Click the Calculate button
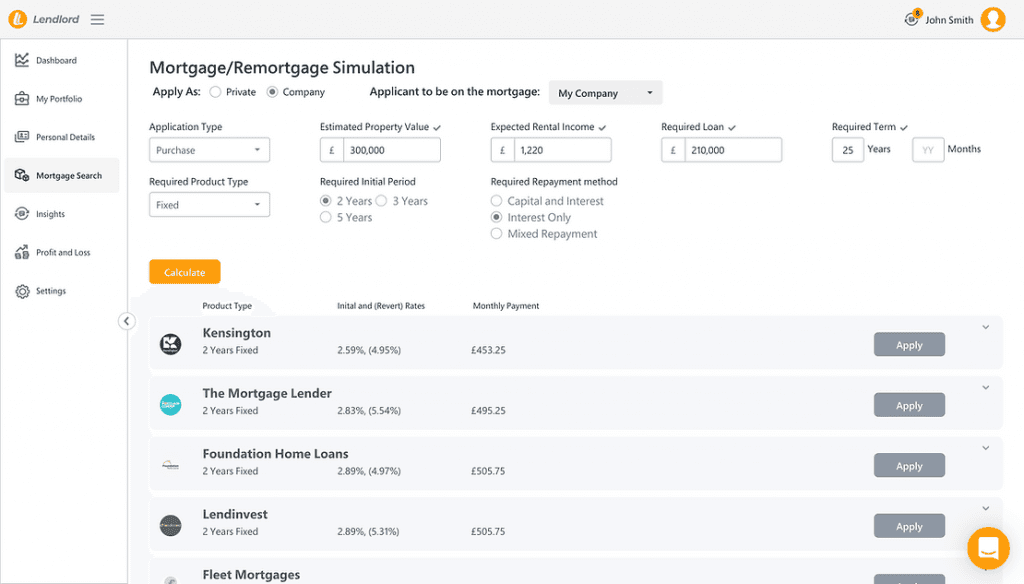The width and height of the screenshot is (1024, 584). [185, 272]
